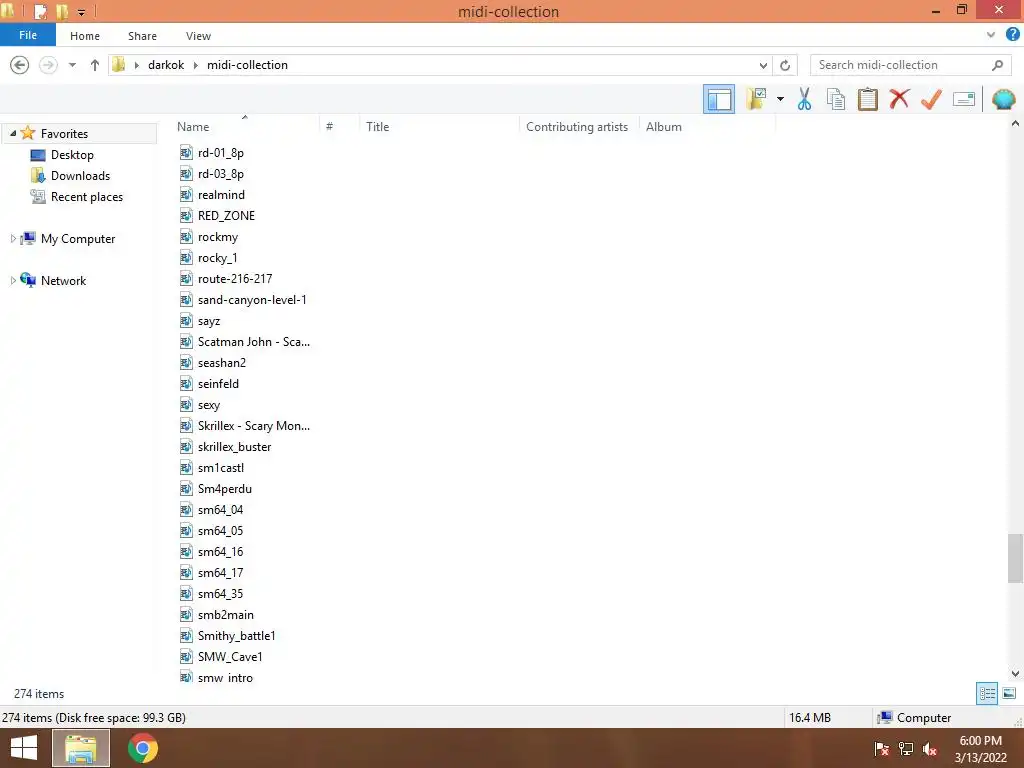Select the seinfeld file icon
The height and width of the screenshot is (768, 1024).
pos(186,384)
